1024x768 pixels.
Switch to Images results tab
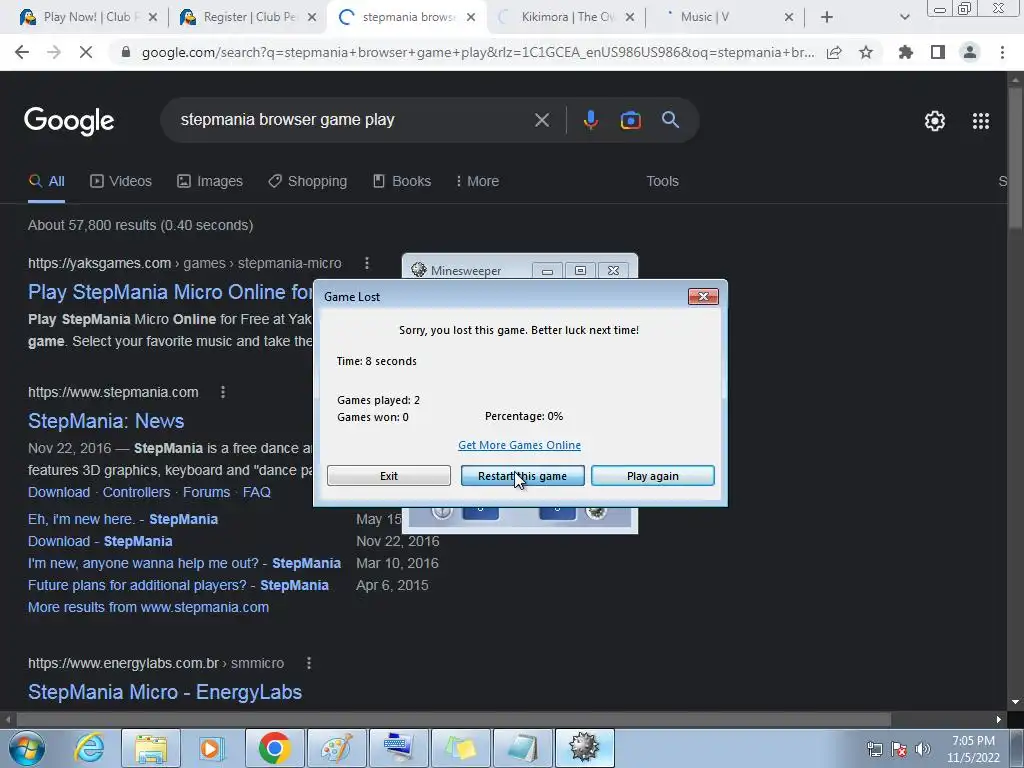click(210, 181)
